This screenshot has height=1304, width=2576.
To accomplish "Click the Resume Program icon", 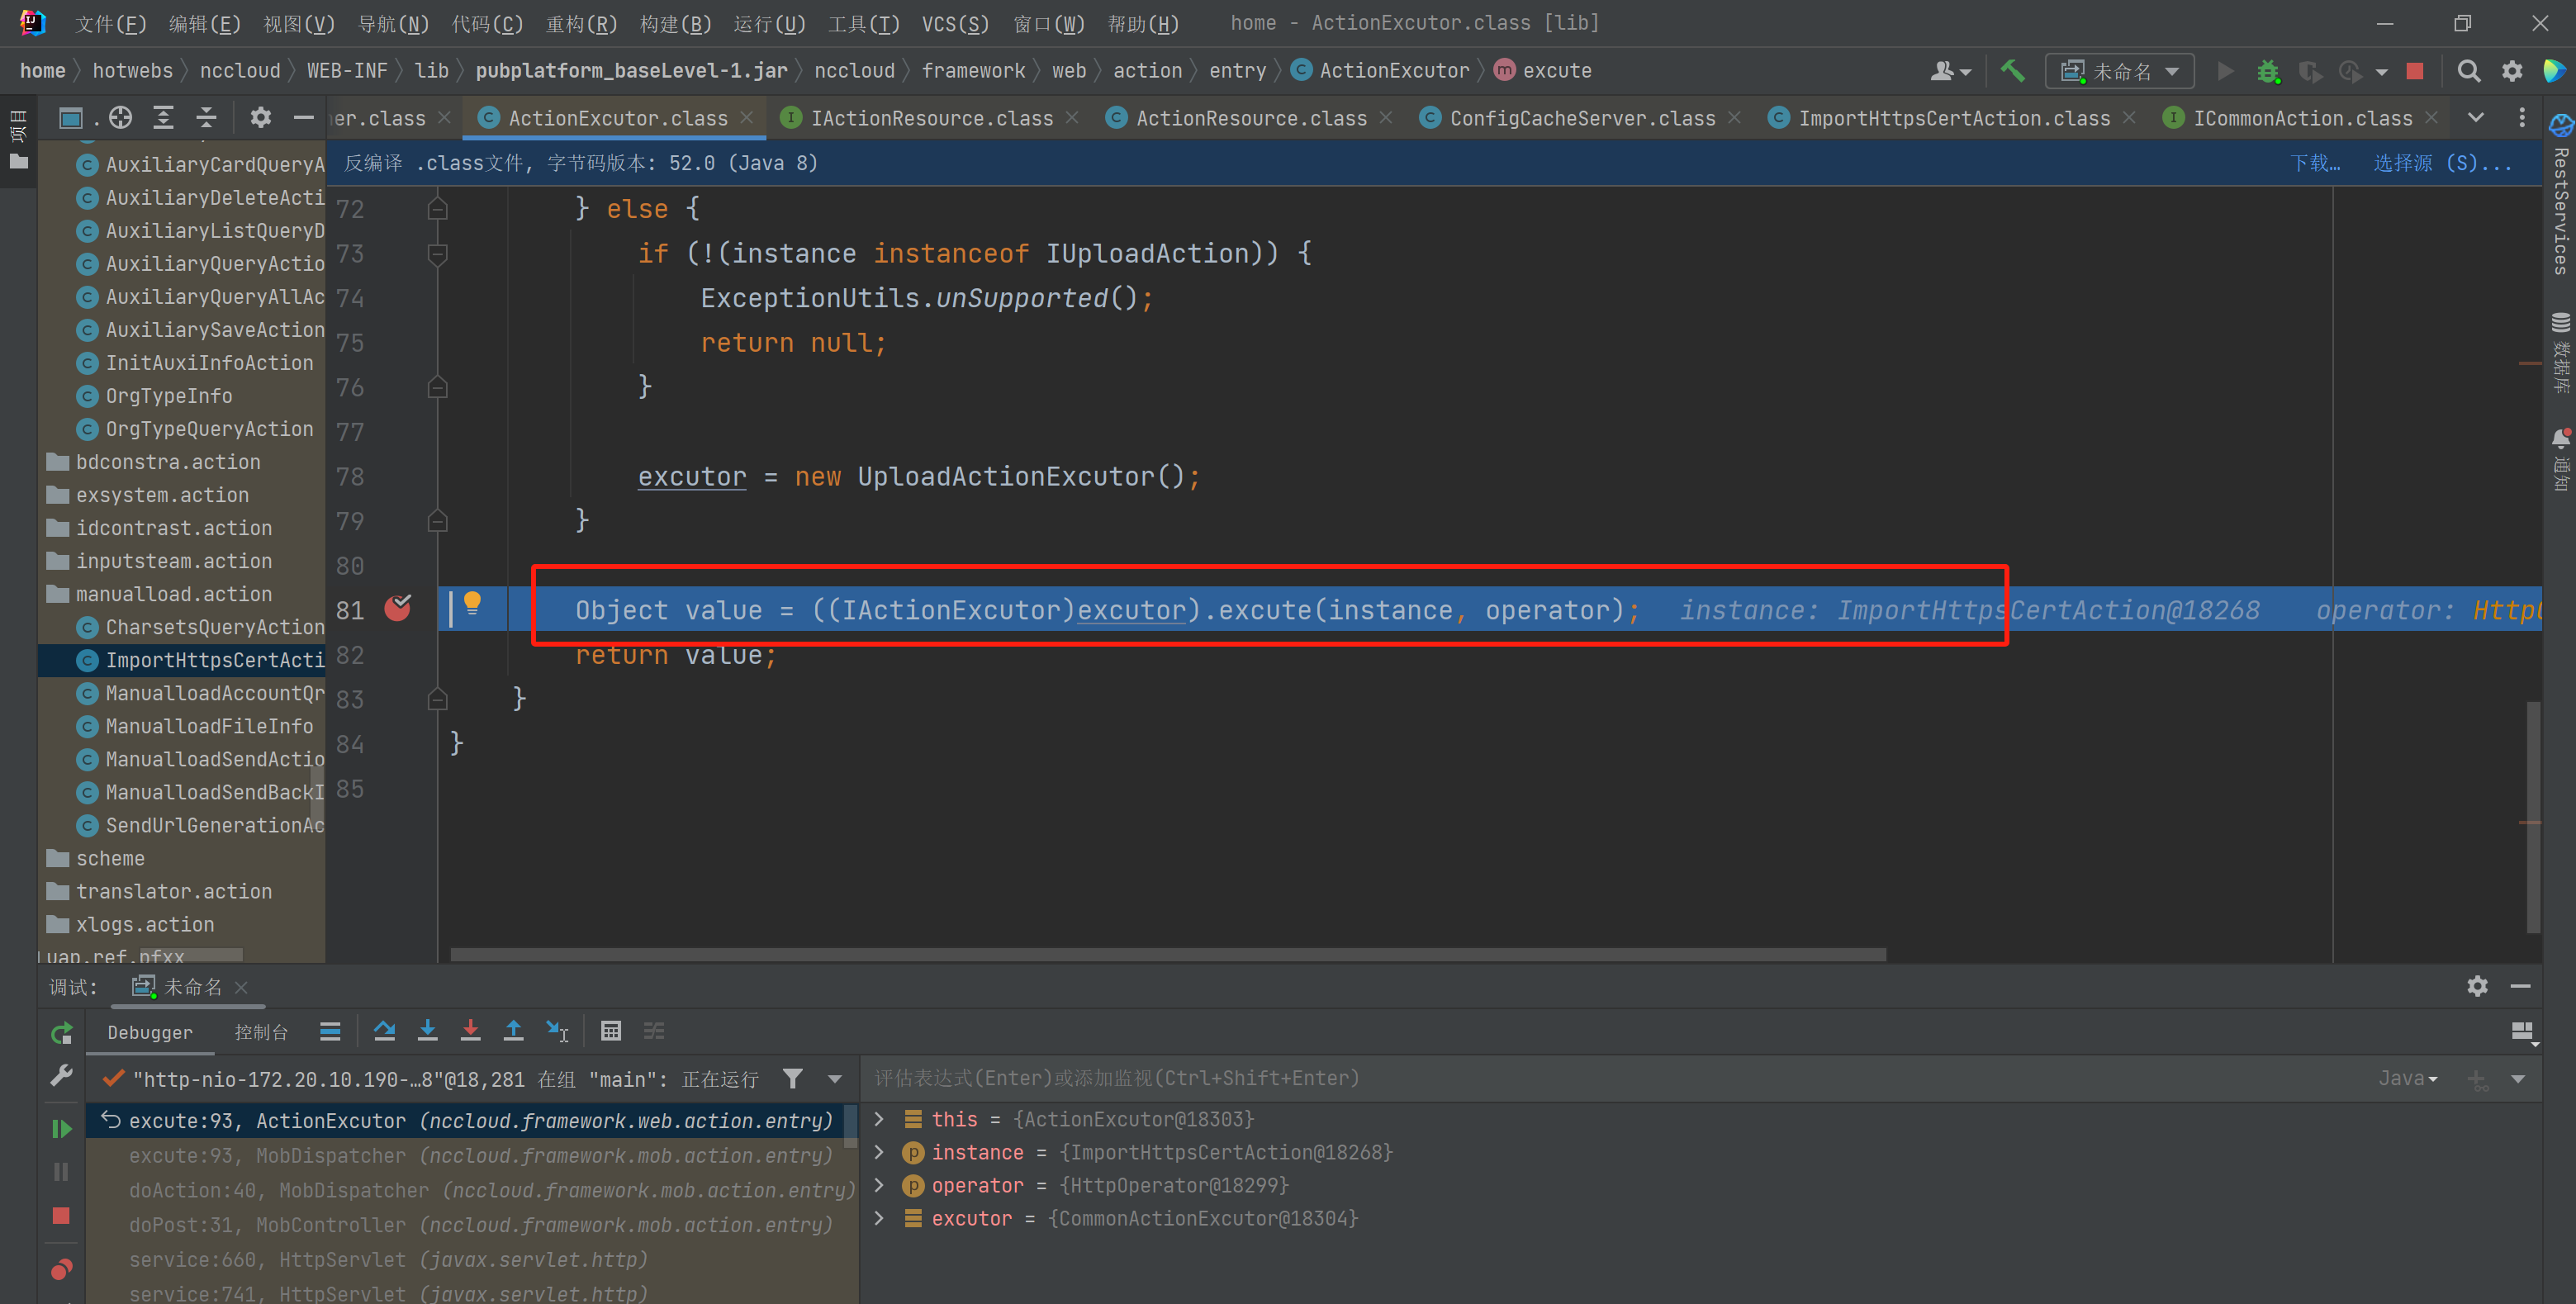I will pyautogui.click(x=61, y=1128).
